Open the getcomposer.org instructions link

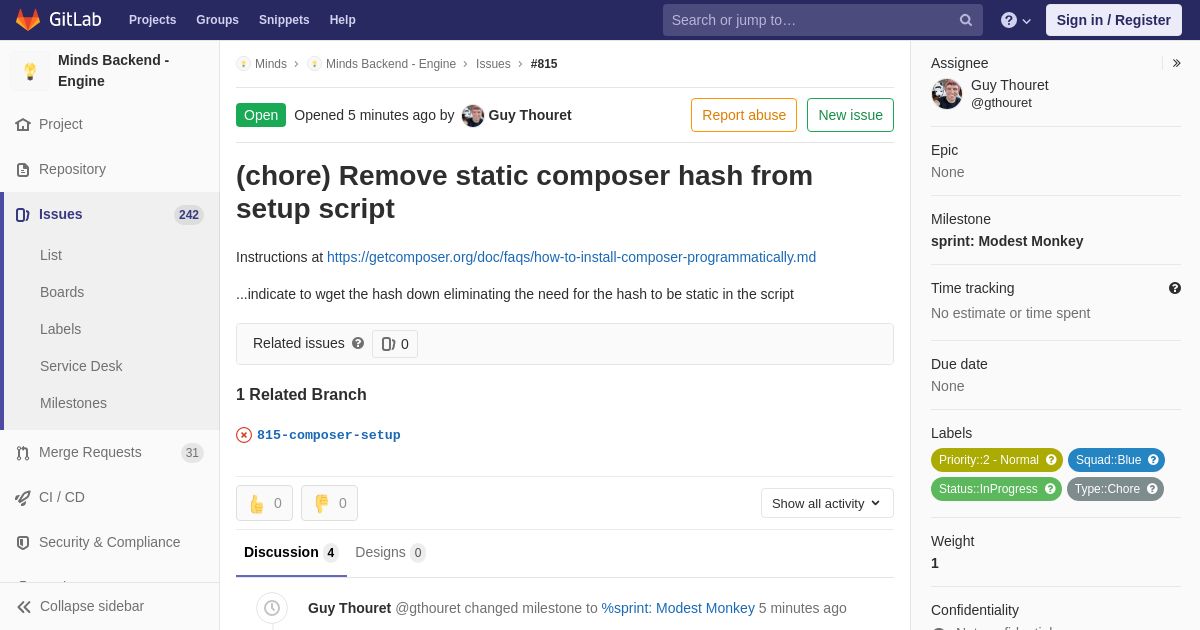click(x=571, y=257)
